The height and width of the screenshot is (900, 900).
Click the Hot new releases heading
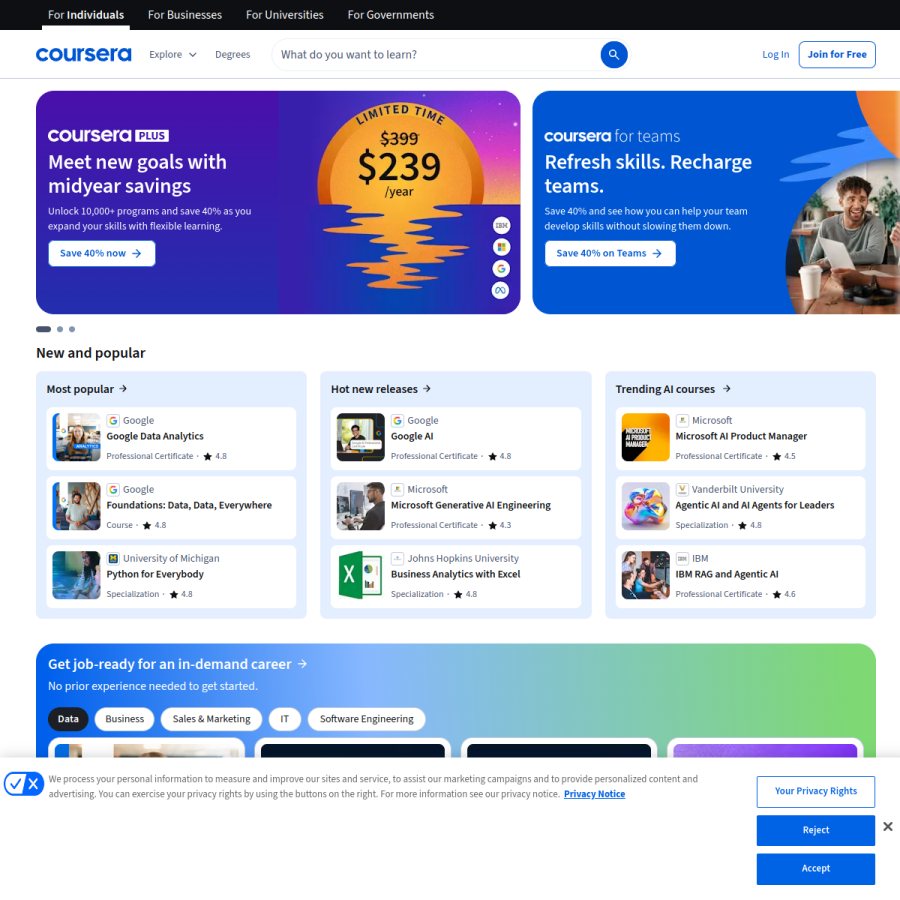374,389
